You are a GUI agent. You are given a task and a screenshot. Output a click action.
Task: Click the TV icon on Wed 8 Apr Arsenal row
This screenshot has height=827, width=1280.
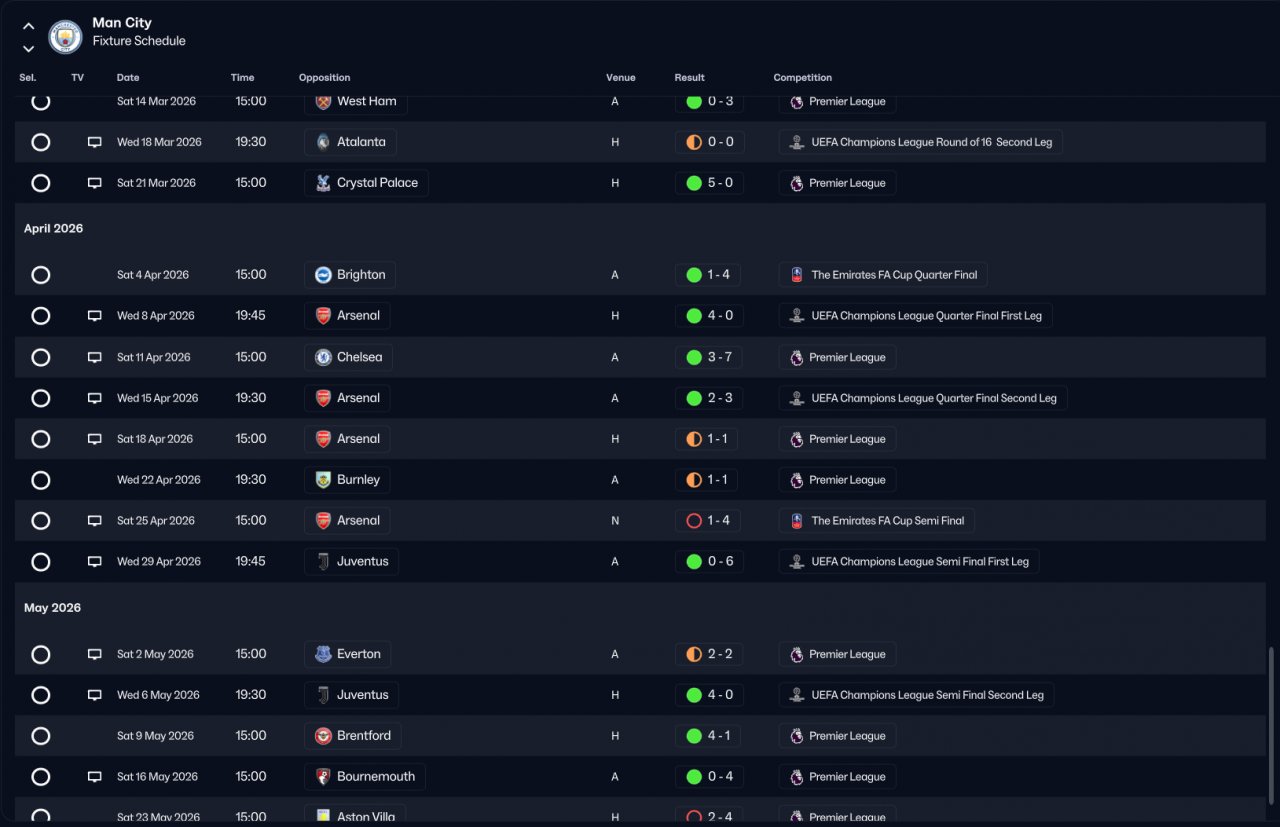(x=95, y=316)
